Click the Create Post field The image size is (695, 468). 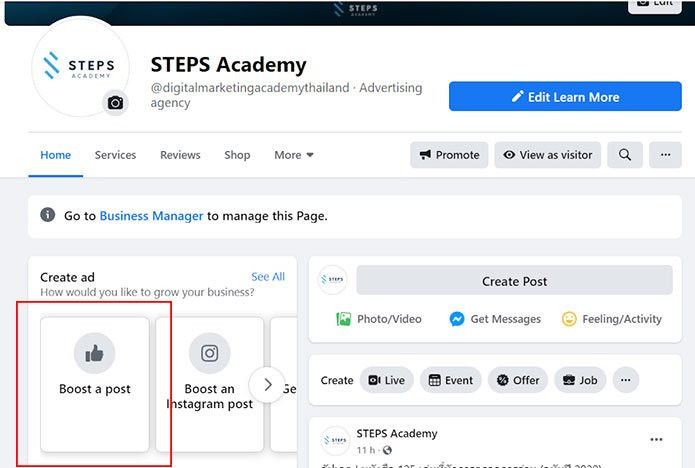click(x=515, y=280)
